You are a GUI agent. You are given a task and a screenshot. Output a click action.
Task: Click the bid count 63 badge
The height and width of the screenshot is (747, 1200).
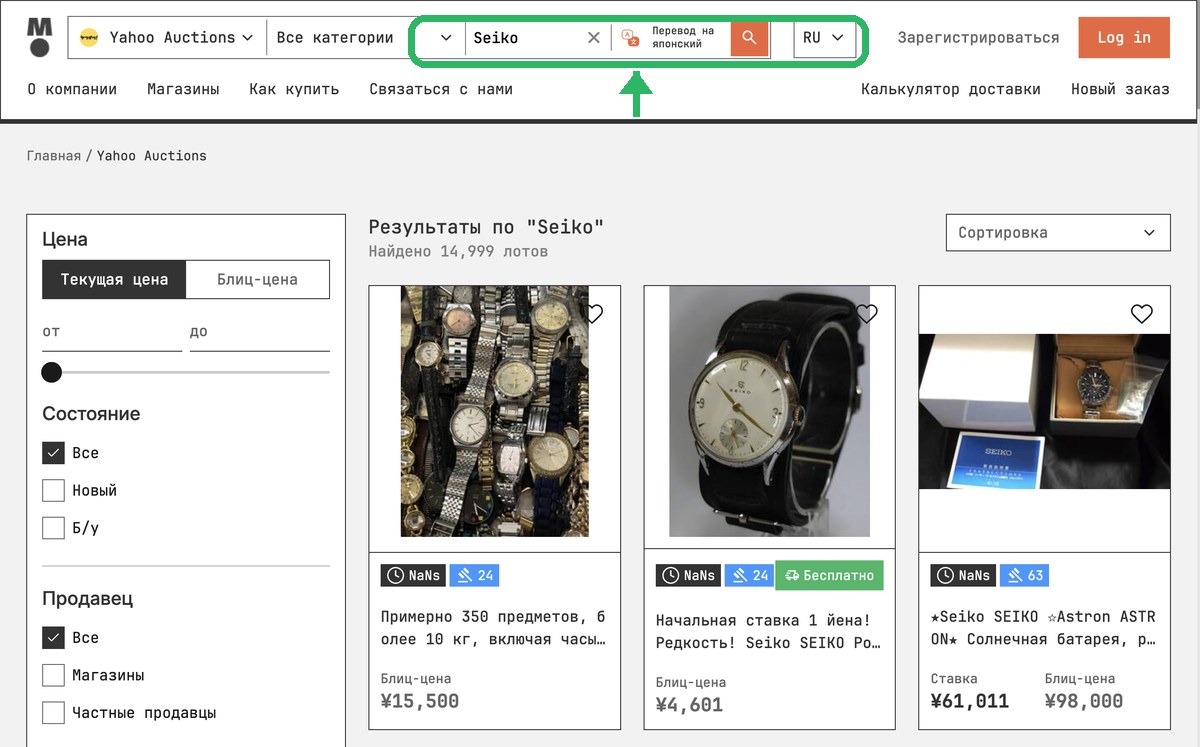click(x=1024, y=575)
